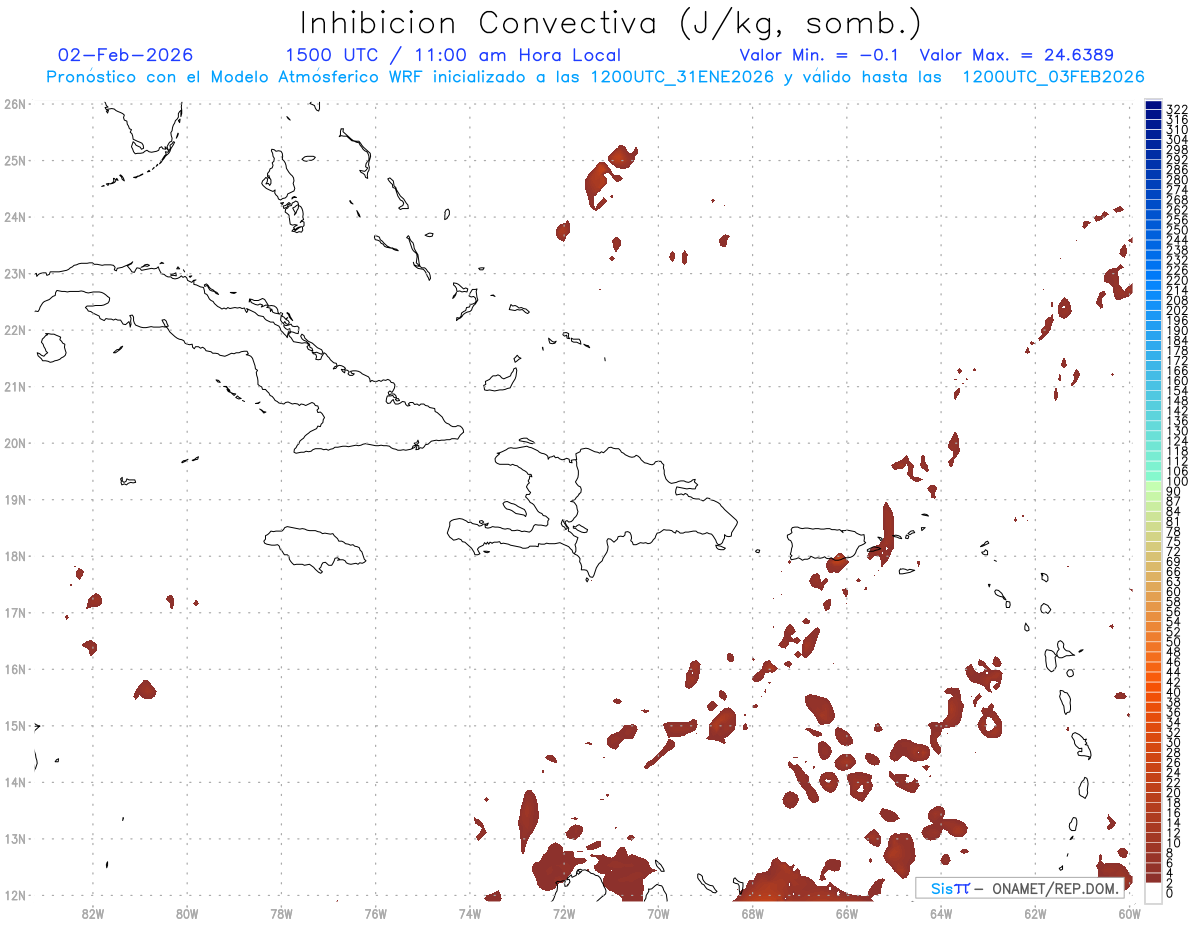Click the 15N latitude label

(15, 725)
